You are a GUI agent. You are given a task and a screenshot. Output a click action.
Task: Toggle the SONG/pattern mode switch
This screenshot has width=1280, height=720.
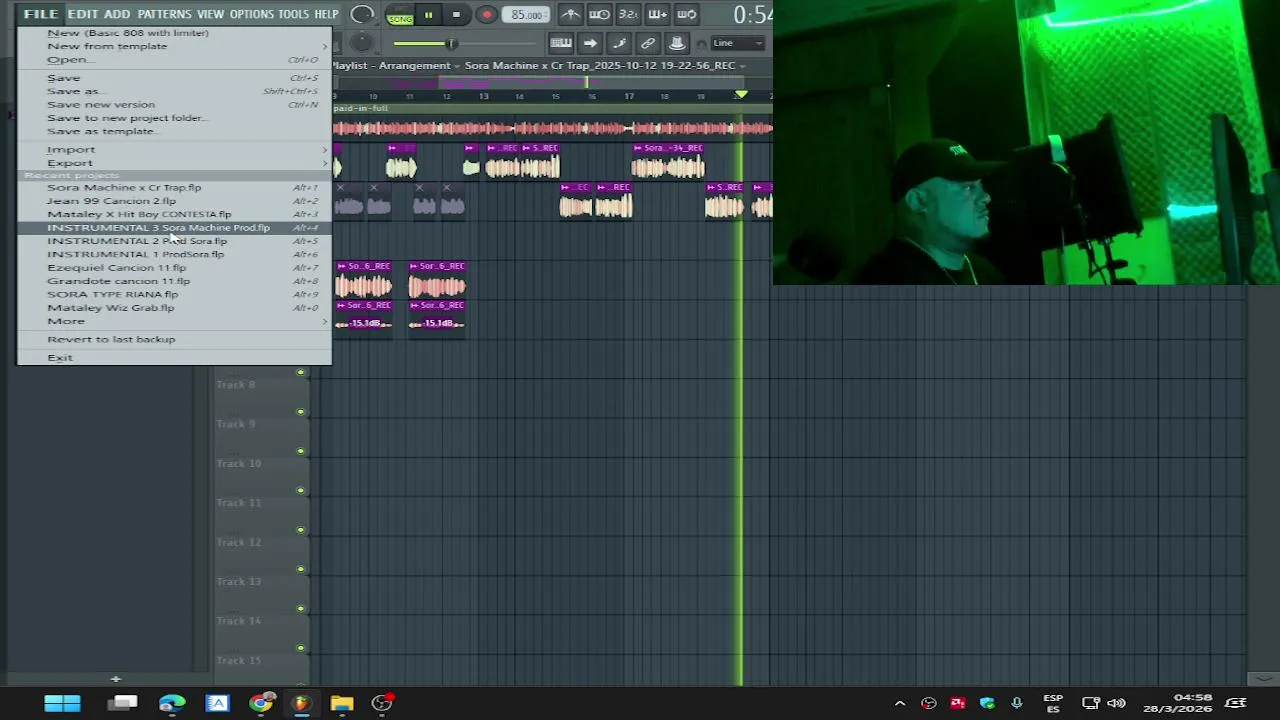click(x=400, y=16)
